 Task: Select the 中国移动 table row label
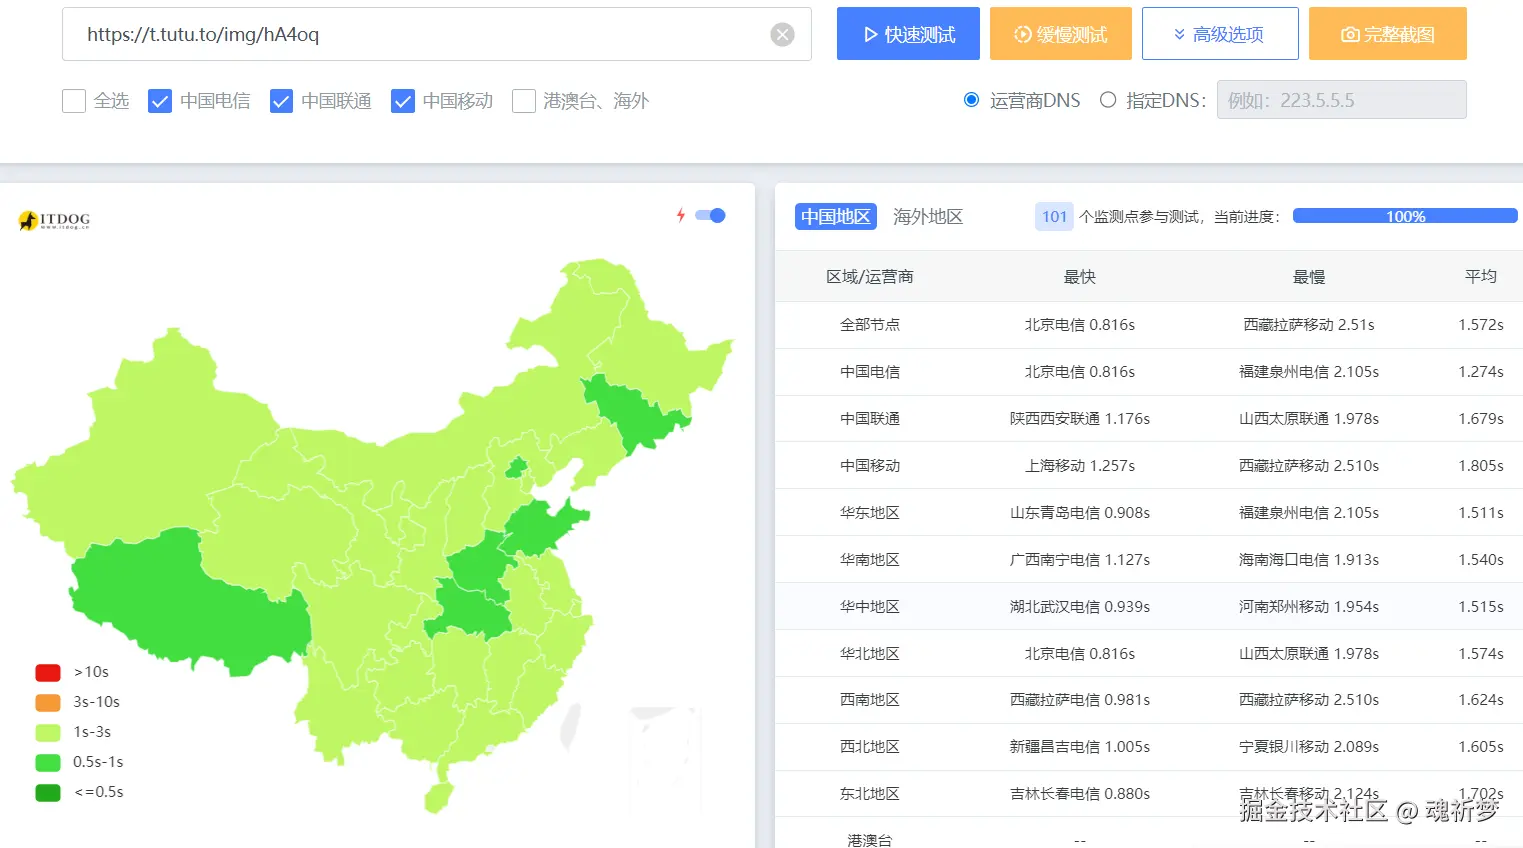[x=870, y=466]
